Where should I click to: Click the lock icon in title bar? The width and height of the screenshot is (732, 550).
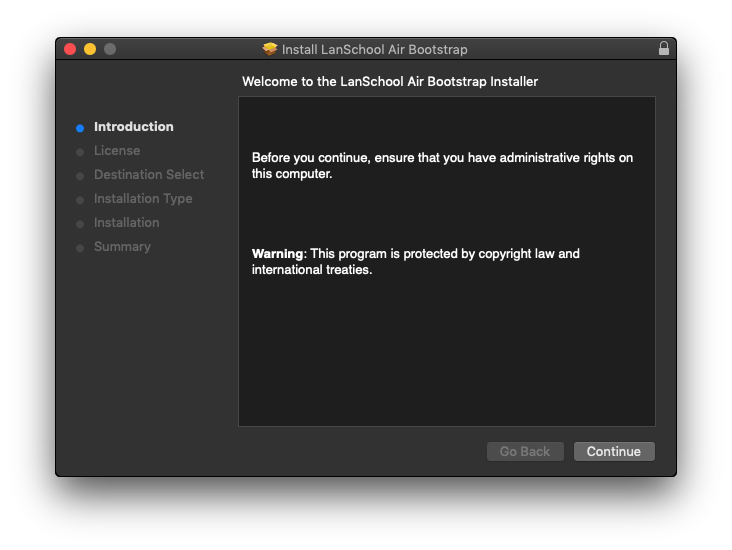(663, 49)
